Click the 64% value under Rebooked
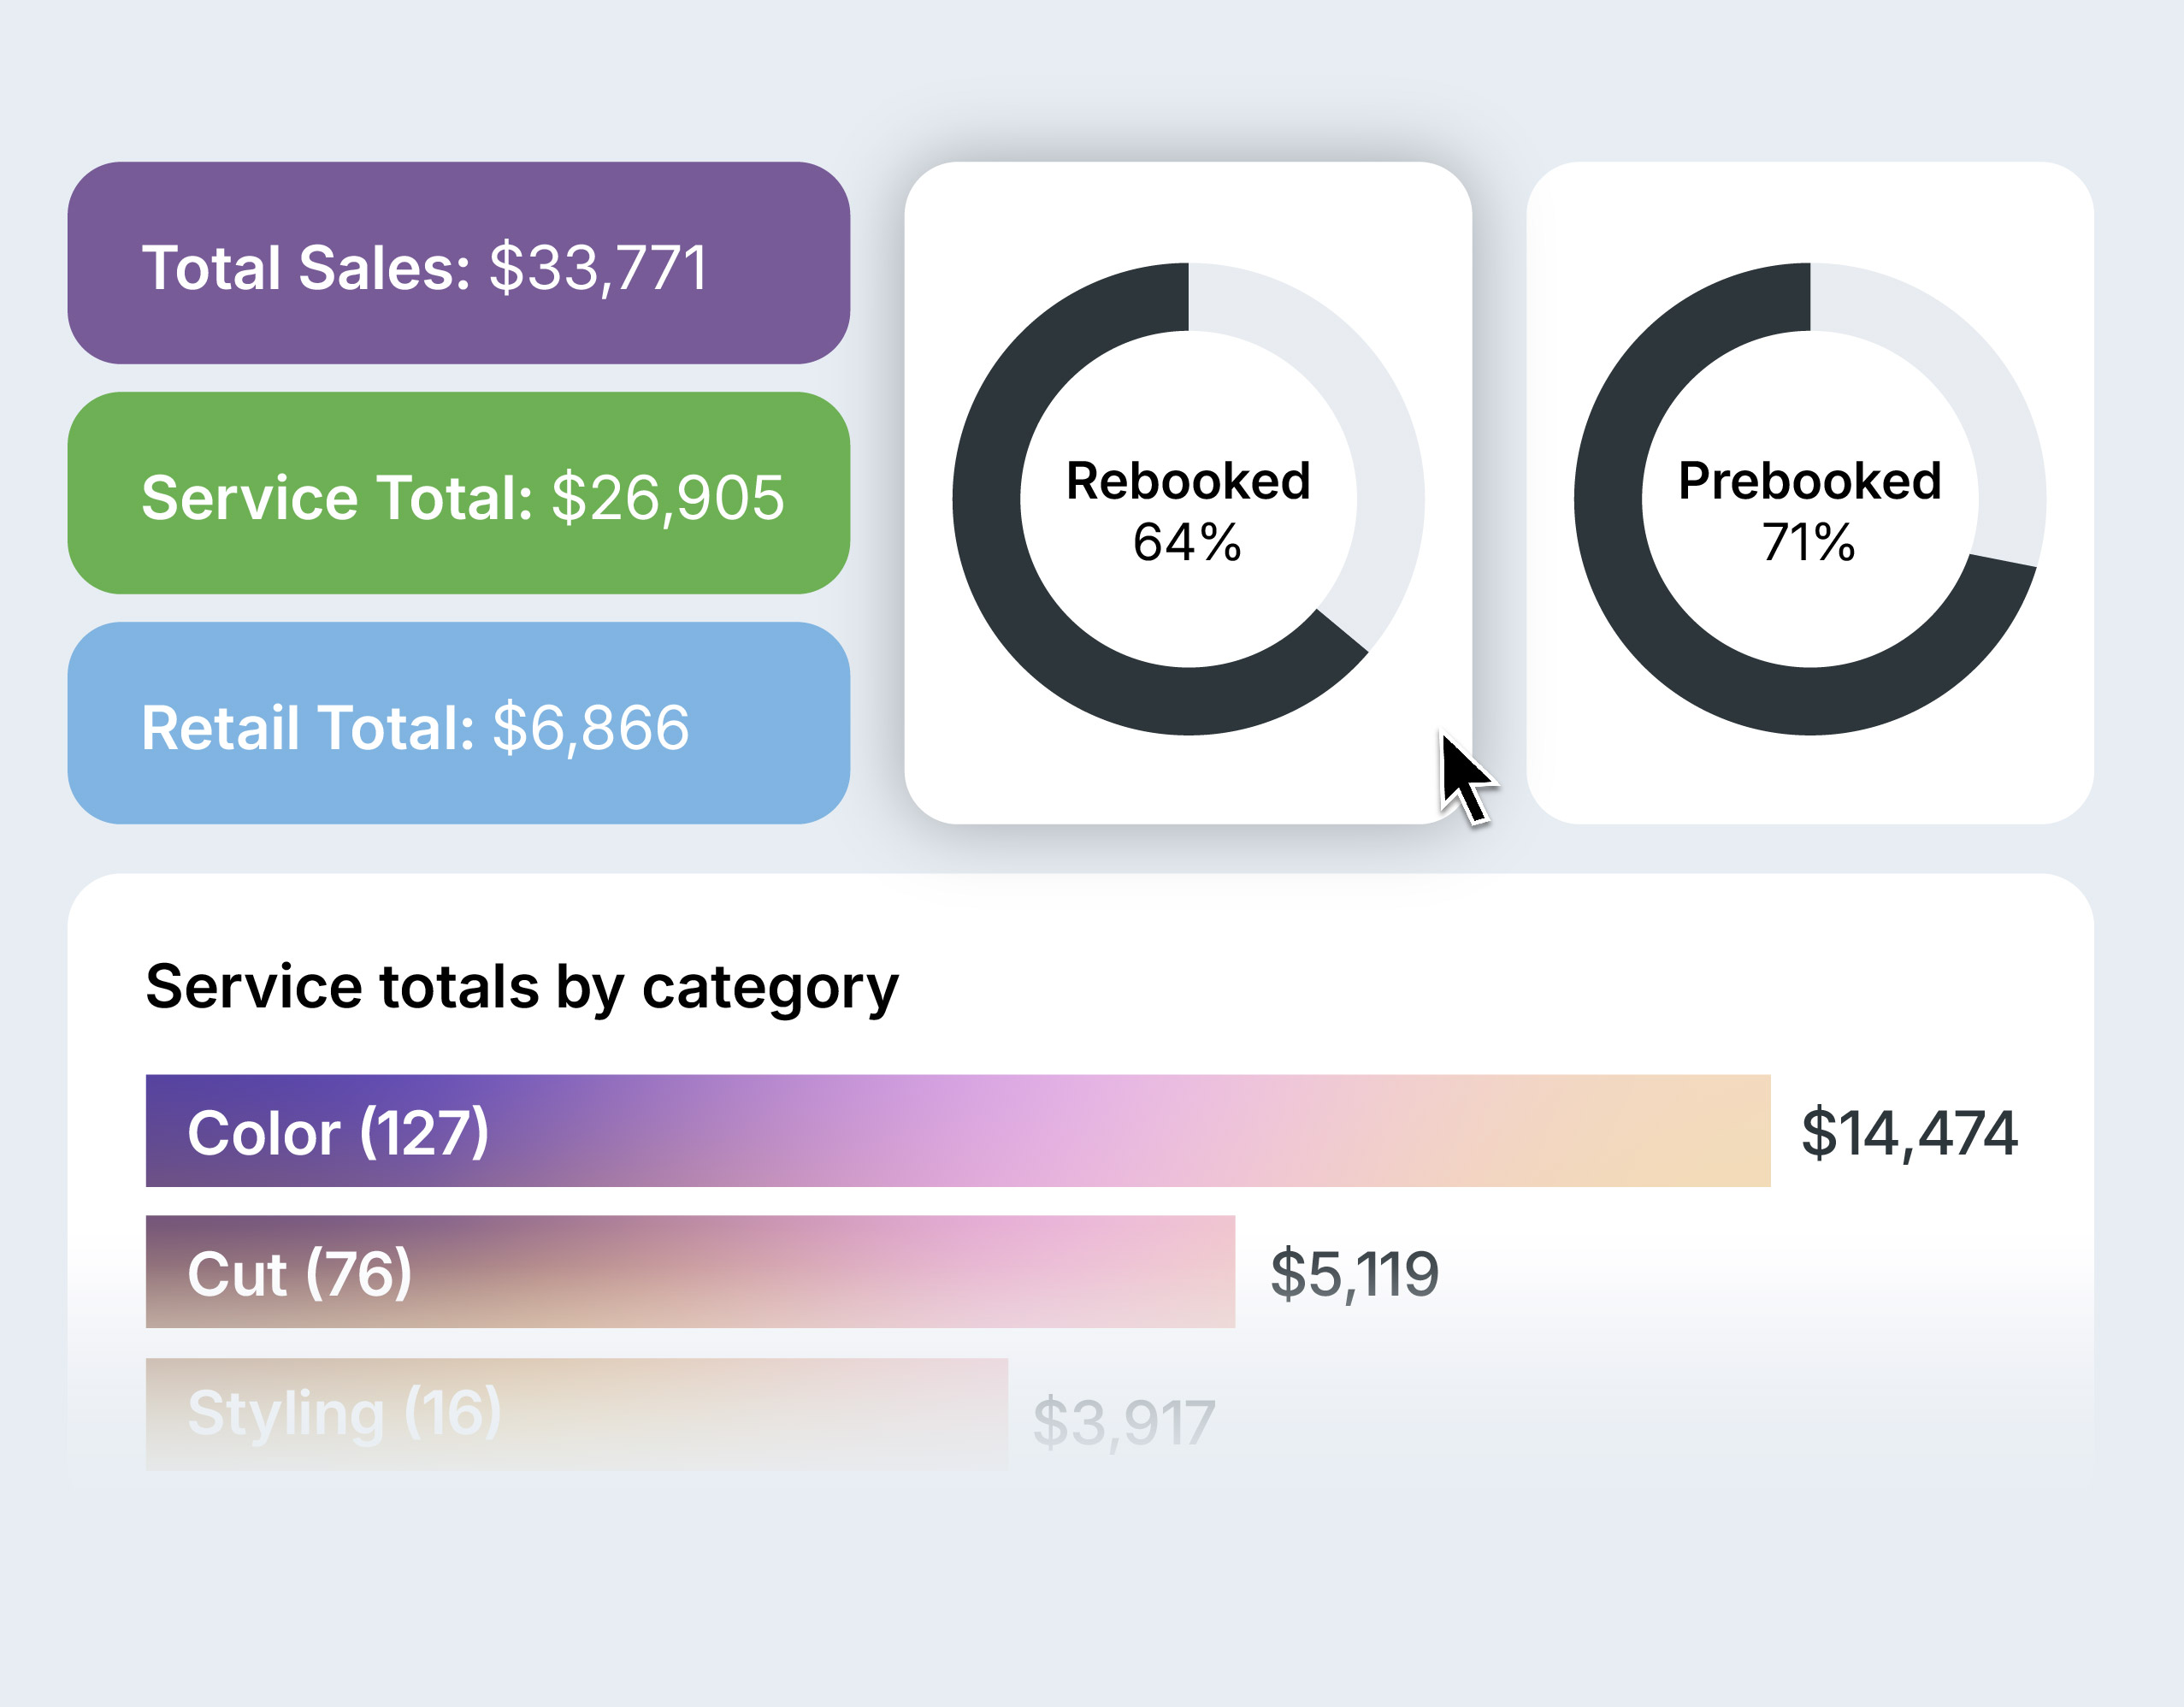 point(1188,543)
